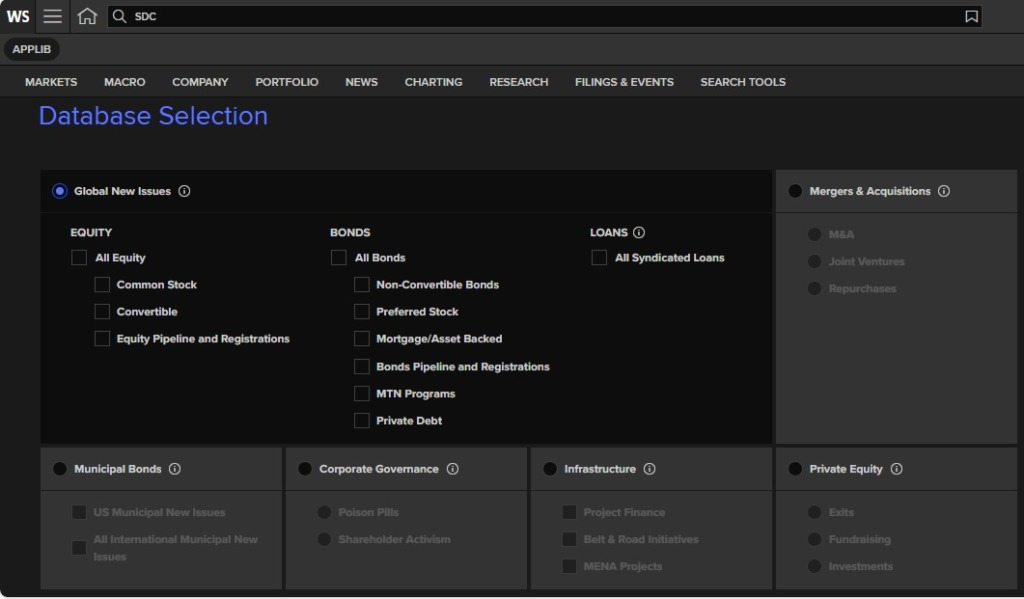View Mergers & Acquisitions info icon
The width and height of the screenshot is (1024, 599).
(x=944, y=191)
